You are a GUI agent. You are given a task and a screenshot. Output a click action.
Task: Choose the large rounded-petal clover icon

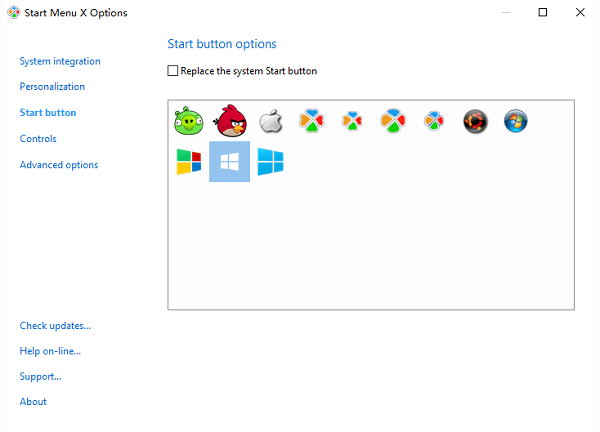point(393,121)
